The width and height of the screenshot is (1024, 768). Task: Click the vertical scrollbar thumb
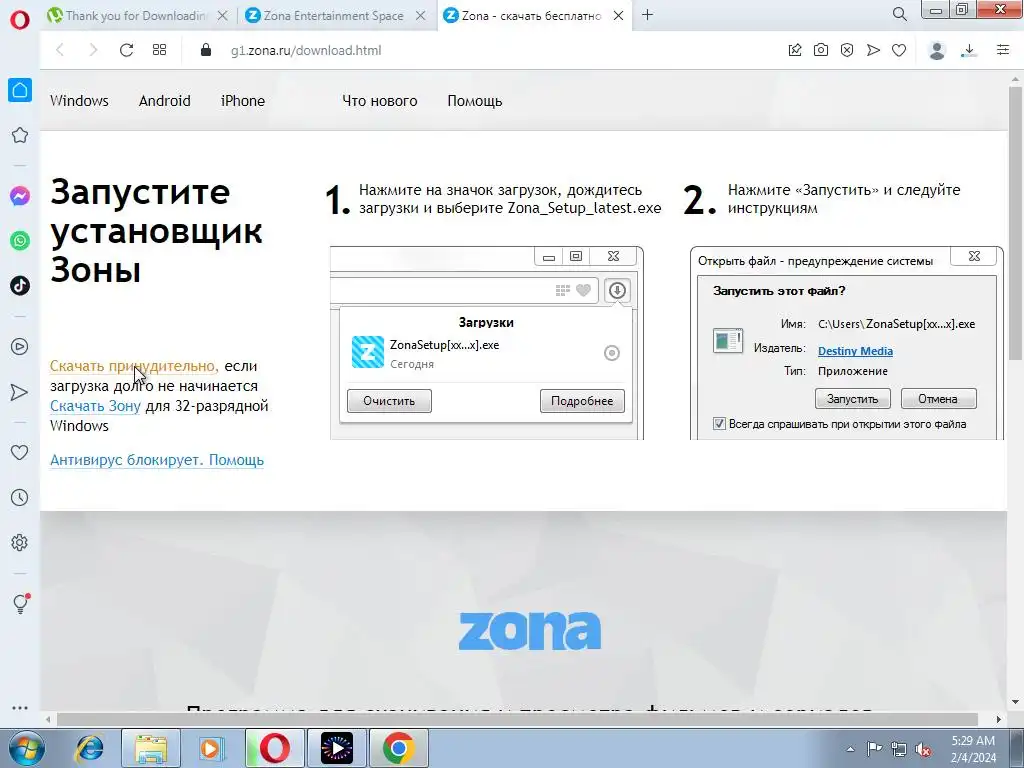[1015, 222]
